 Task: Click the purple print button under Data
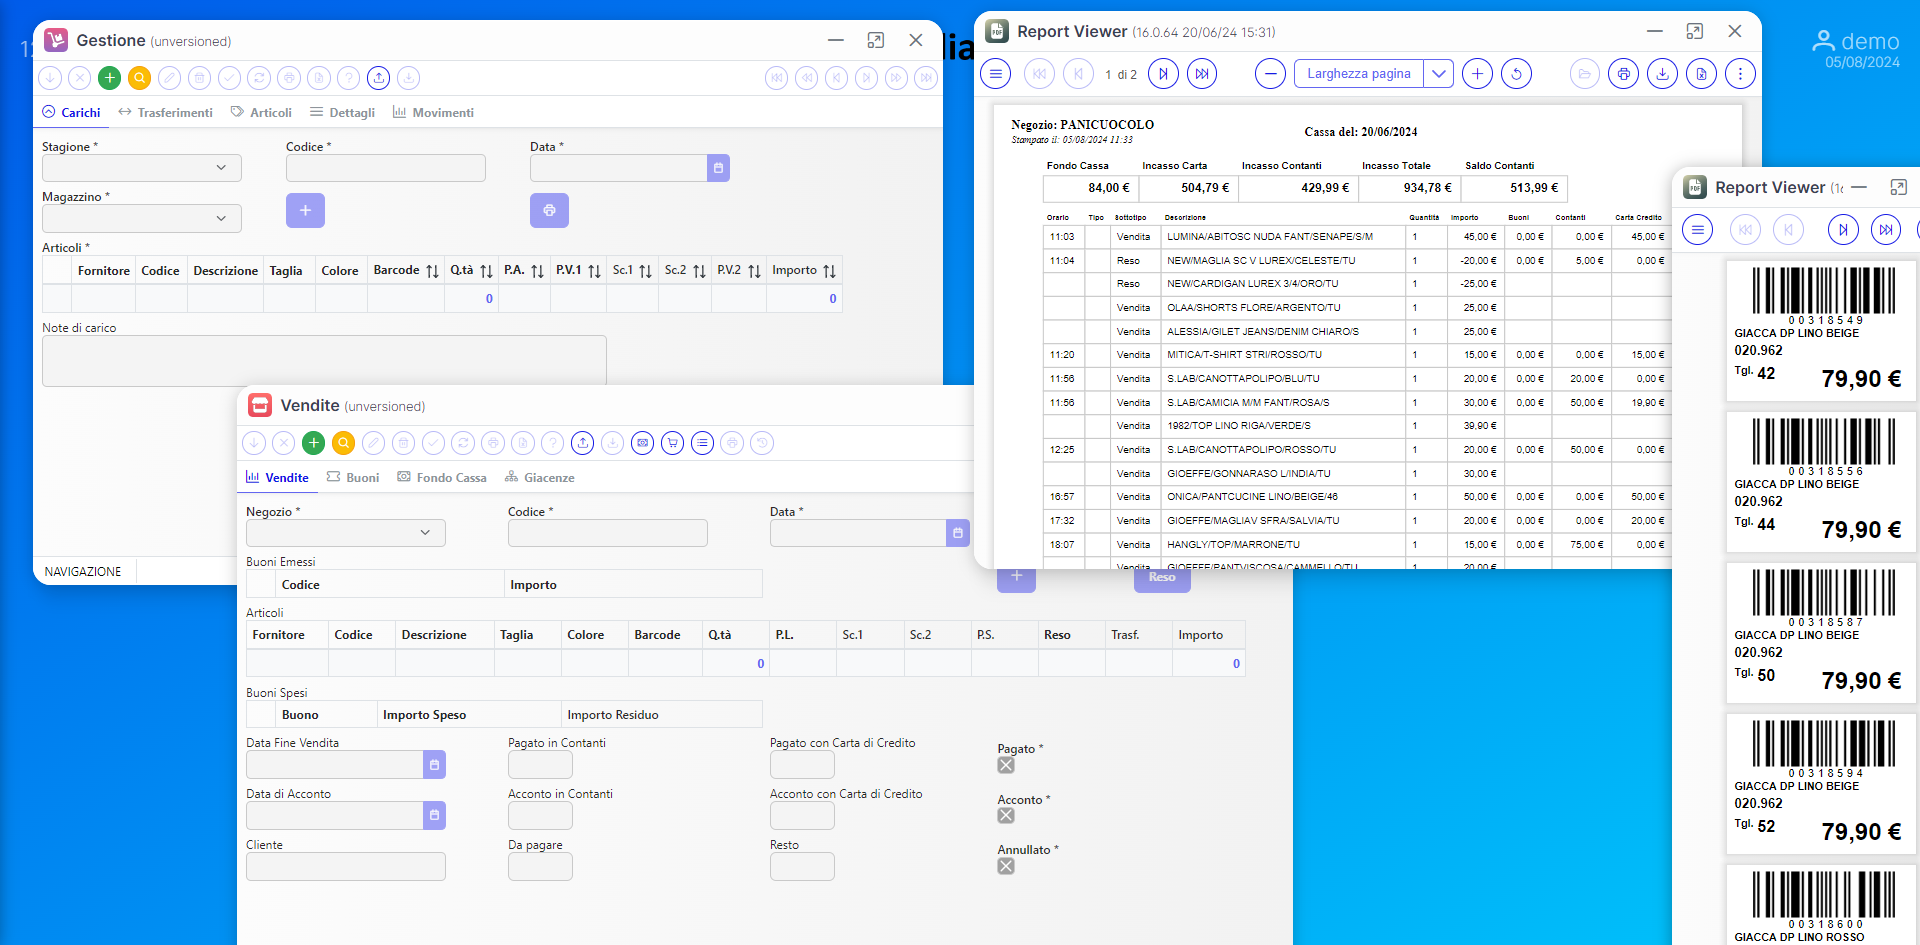(549, 211)
